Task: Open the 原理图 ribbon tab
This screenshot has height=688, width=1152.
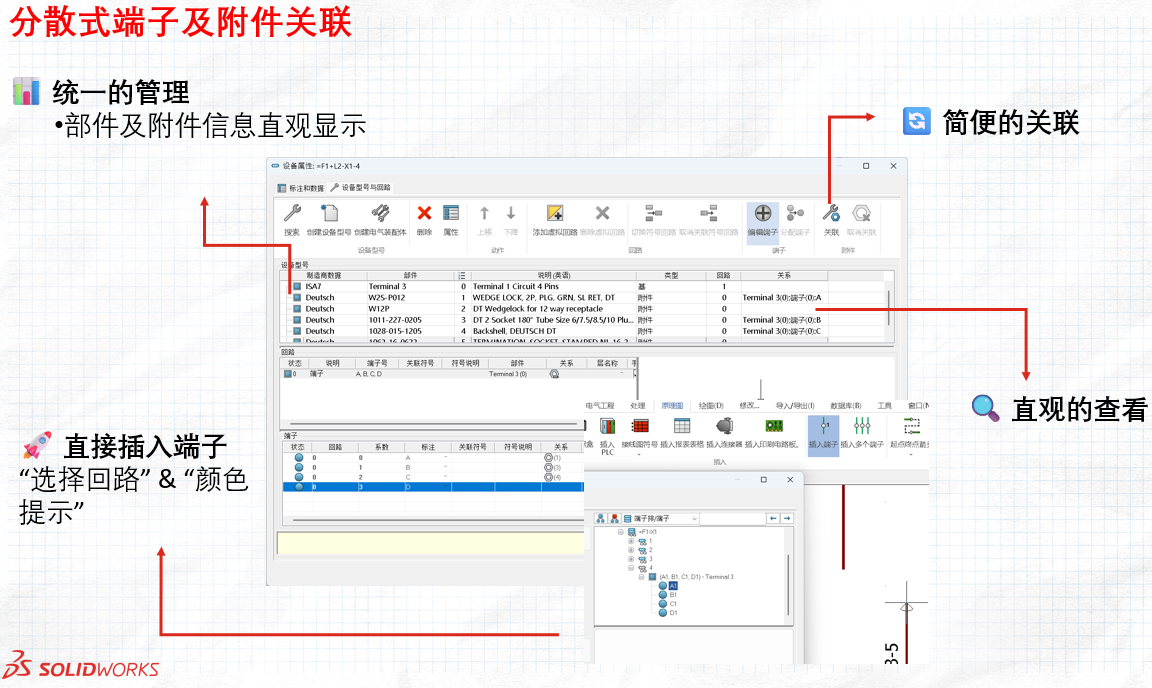Action: (672, 406)
